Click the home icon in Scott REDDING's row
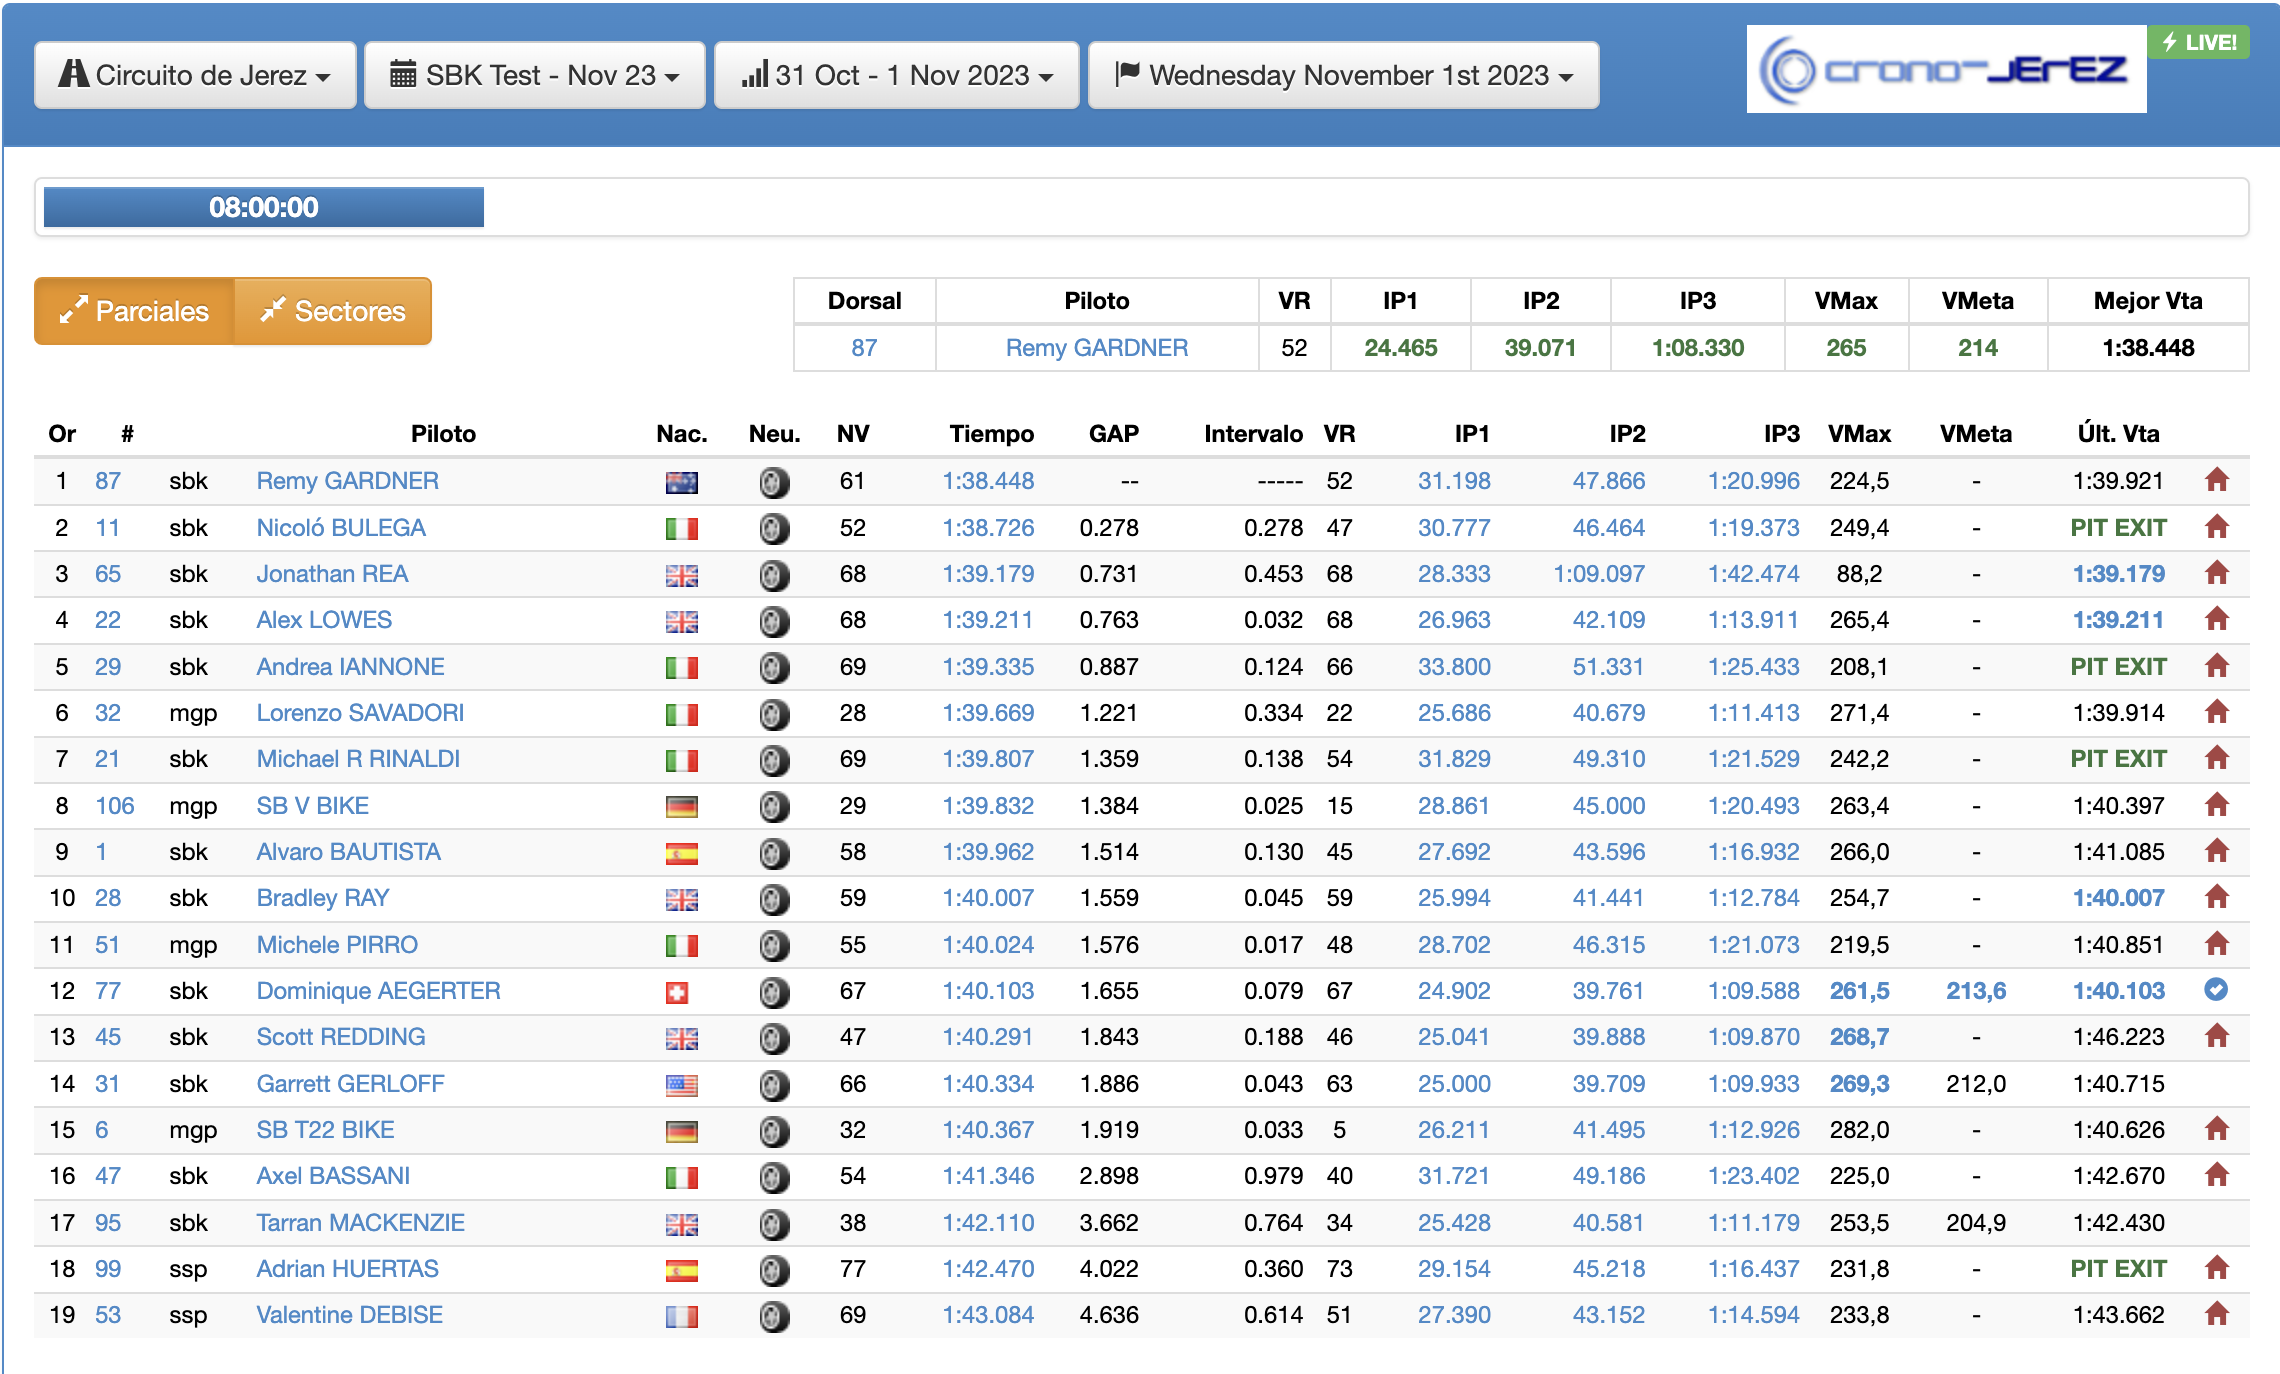This screenshot has width=2280, height=1374. [2217, 1036]
